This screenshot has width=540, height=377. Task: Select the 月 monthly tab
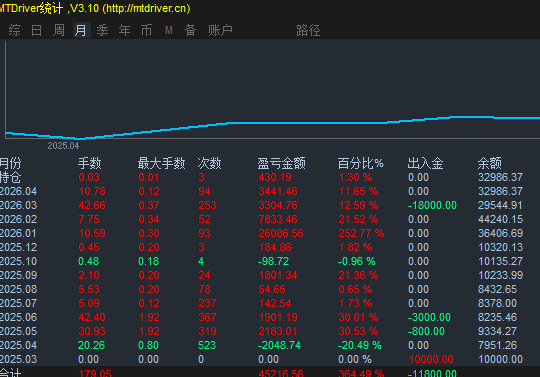click(81, 30)
